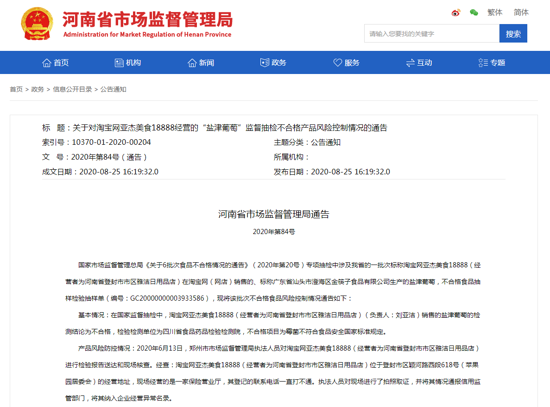Click the national emblem logo
Image resolution: width=550 pixels, height=407 pixels.
click(37, 24)
